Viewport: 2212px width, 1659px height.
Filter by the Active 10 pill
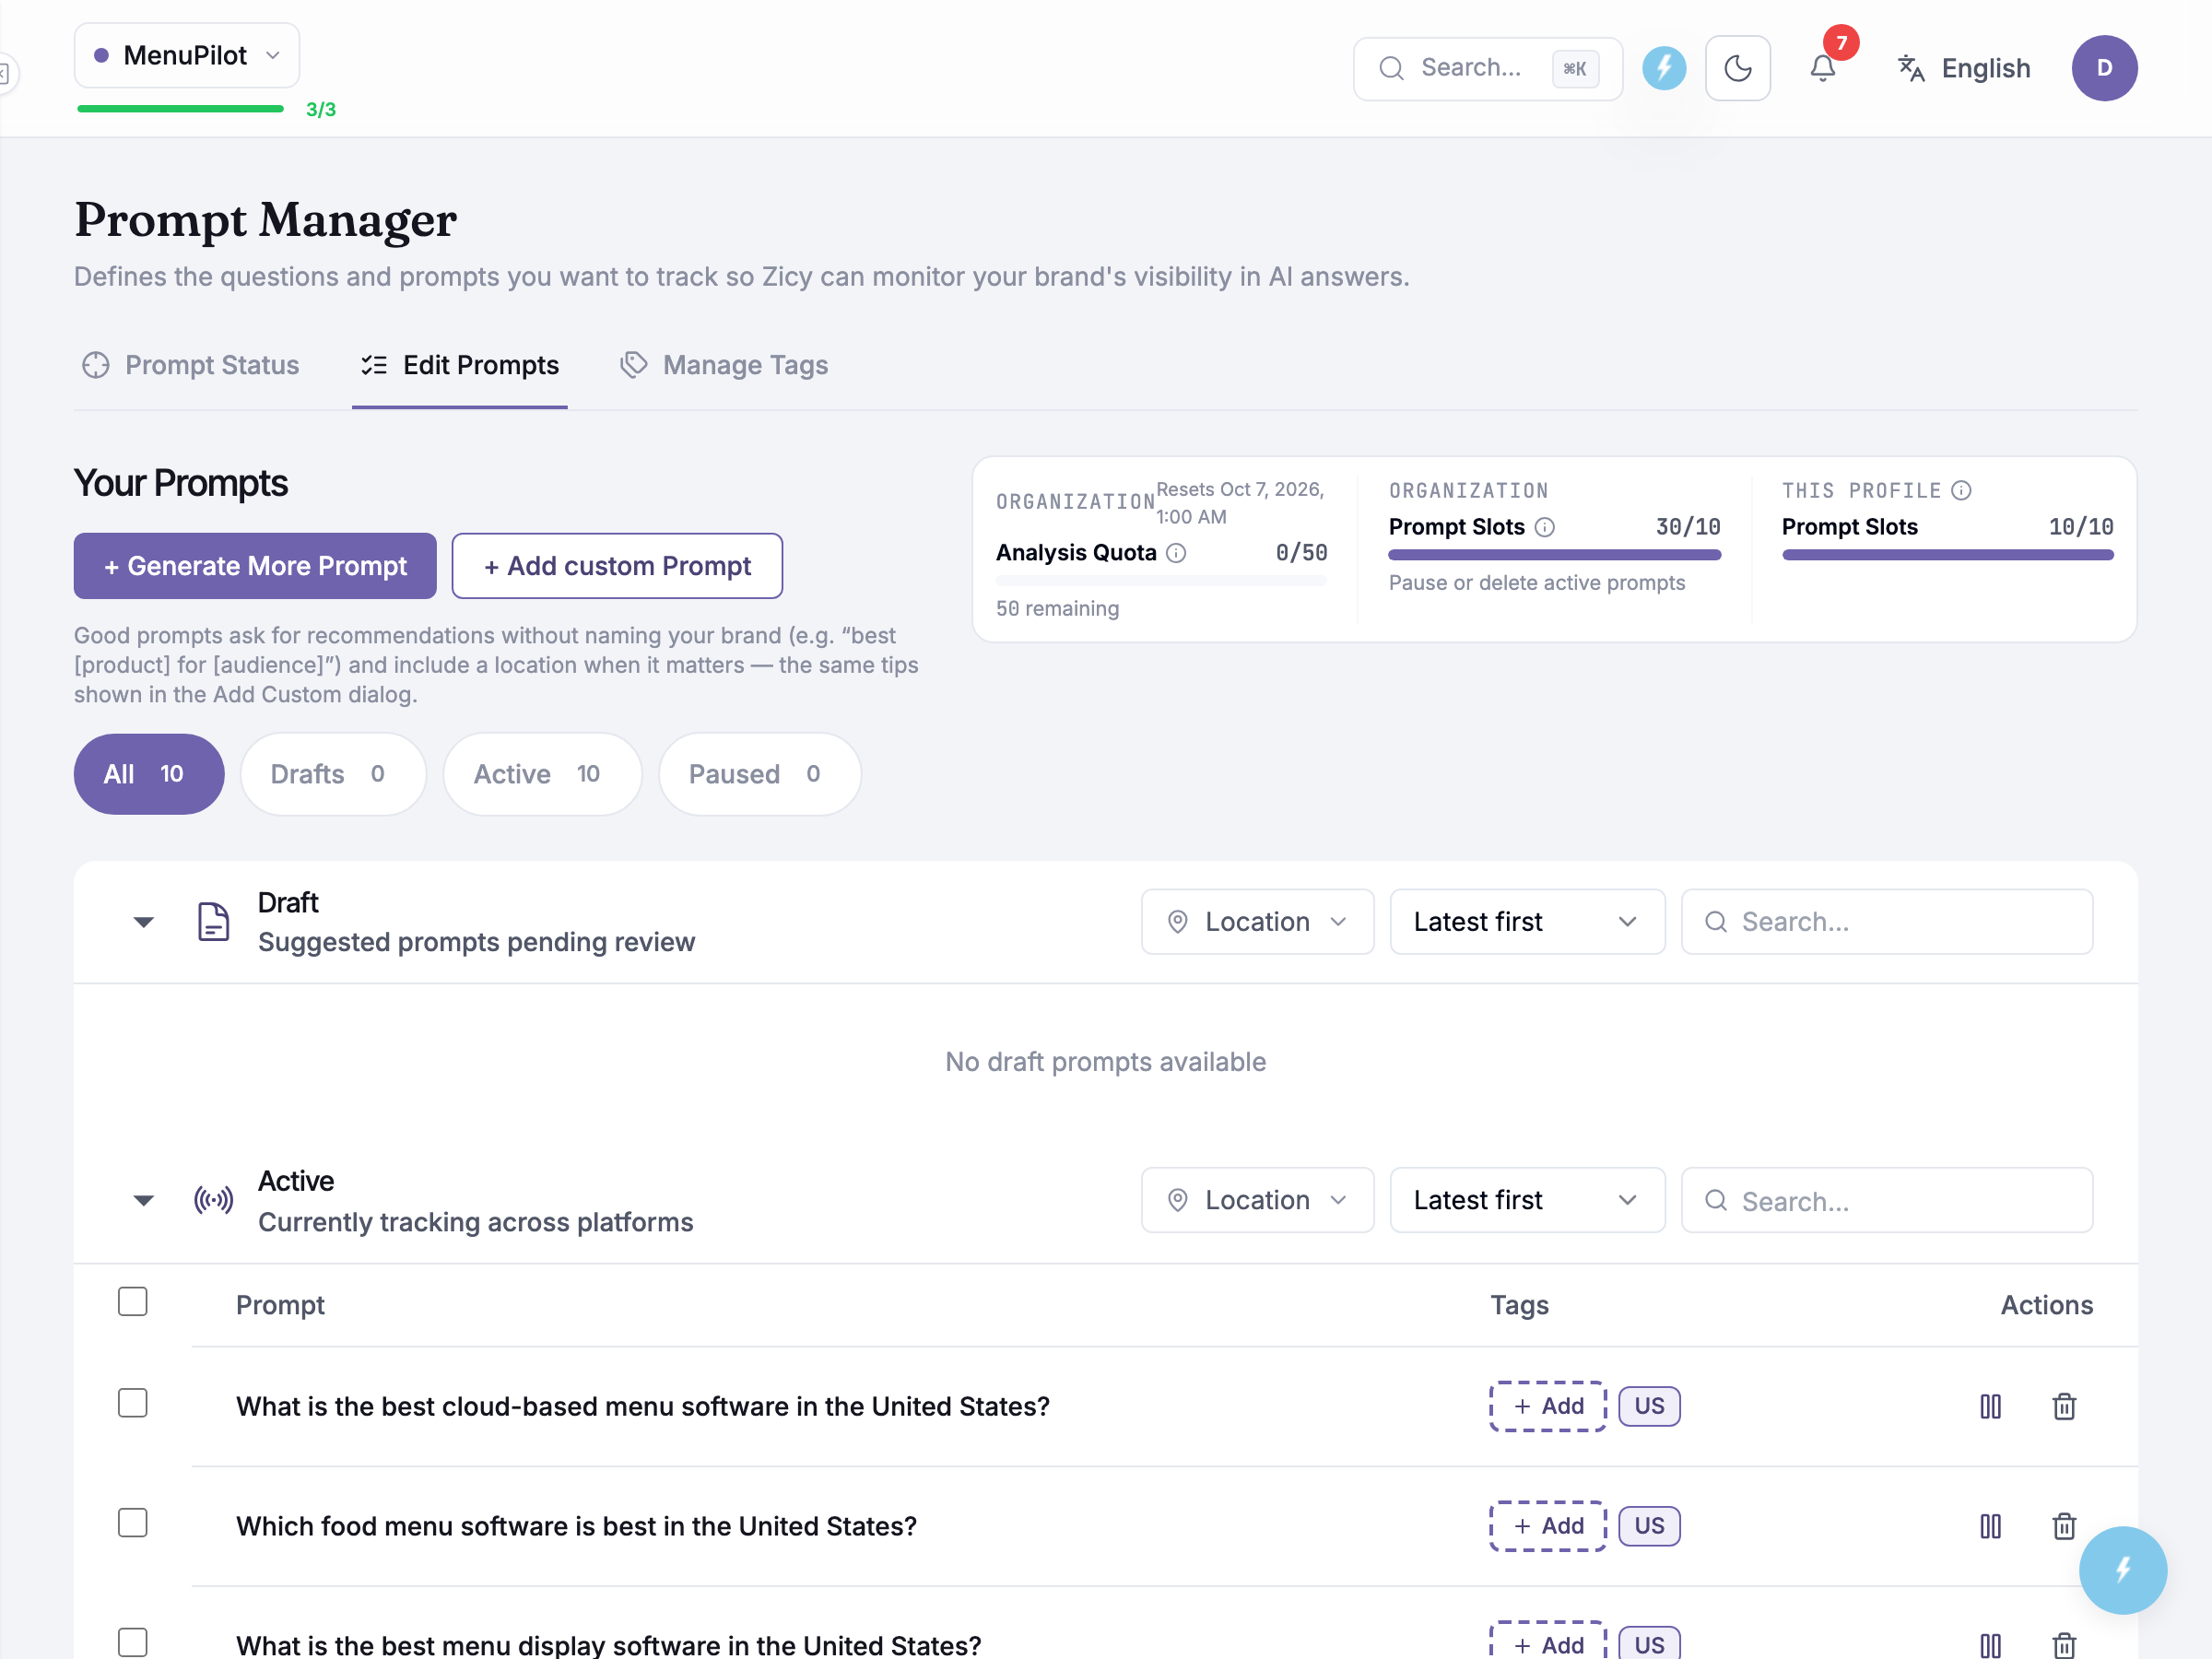click(x=541, y=774)
